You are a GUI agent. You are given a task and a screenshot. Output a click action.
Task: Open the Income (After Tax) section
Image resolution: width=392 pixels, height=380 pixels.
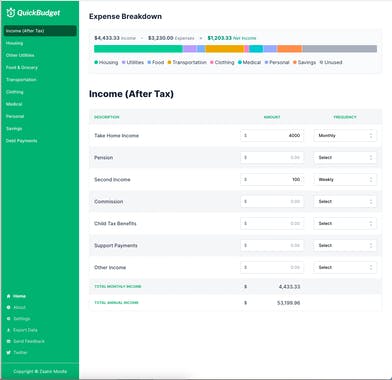40,31
